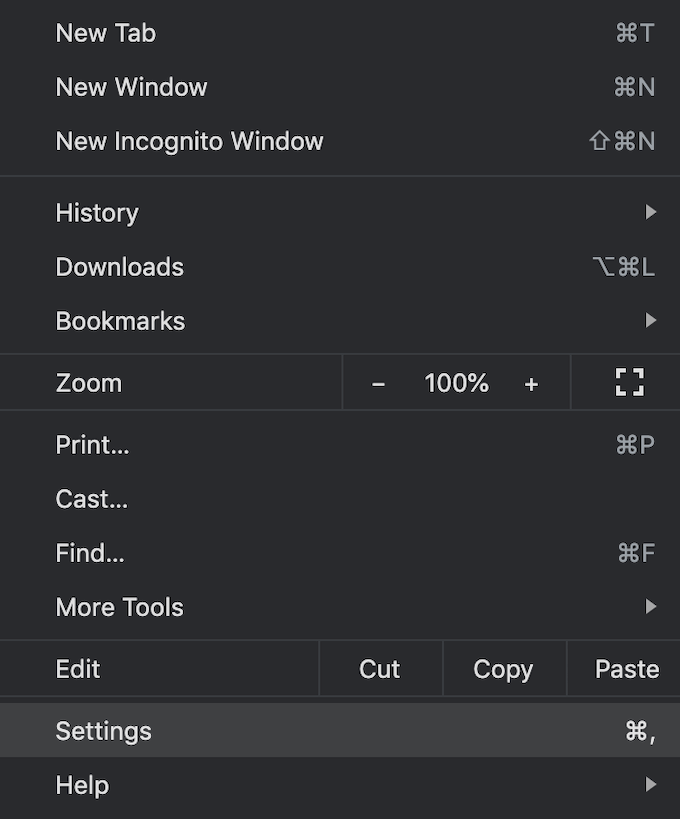Screen dimensions: 680x819
Task: Click the Copy button
Action: click(x=503, y=669)
